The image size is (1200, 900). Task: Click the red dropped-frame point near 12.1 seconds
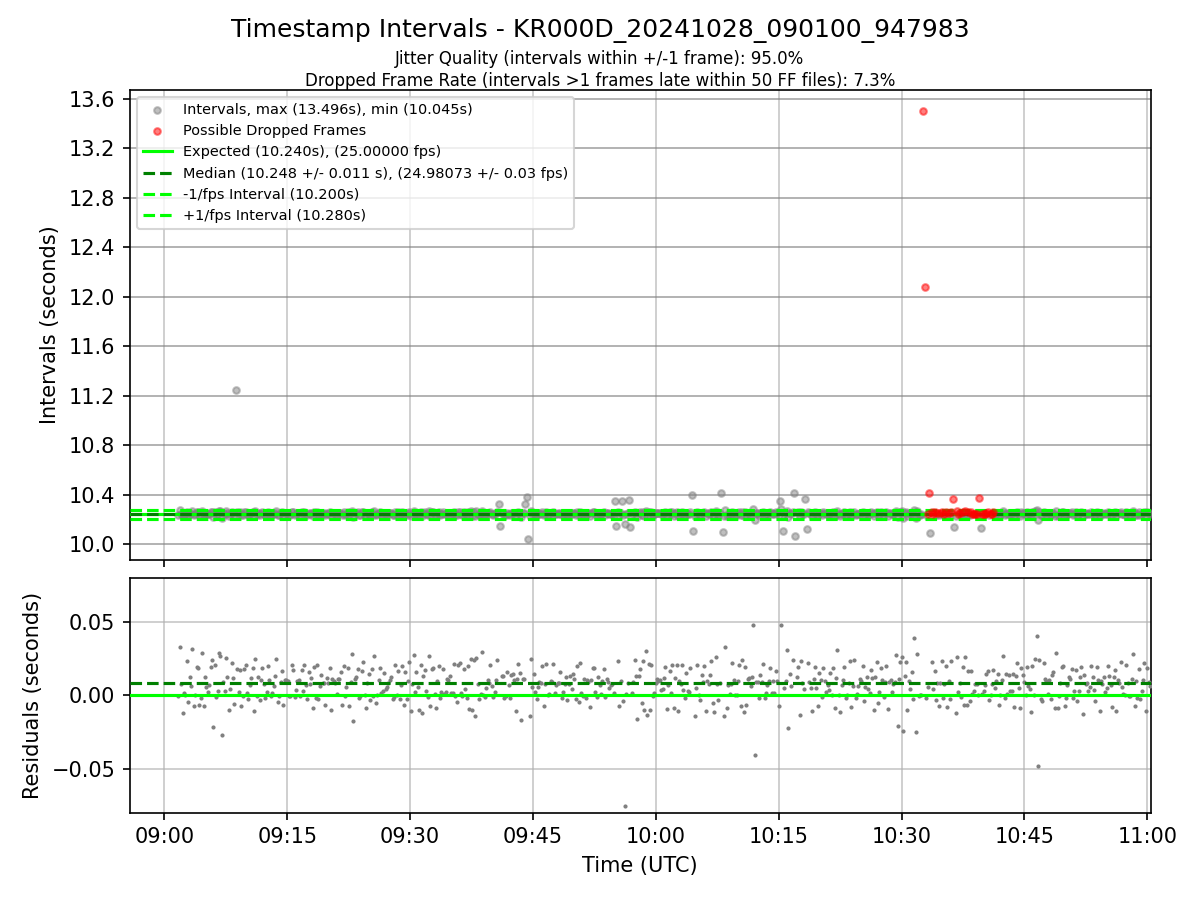pos(925,287)
